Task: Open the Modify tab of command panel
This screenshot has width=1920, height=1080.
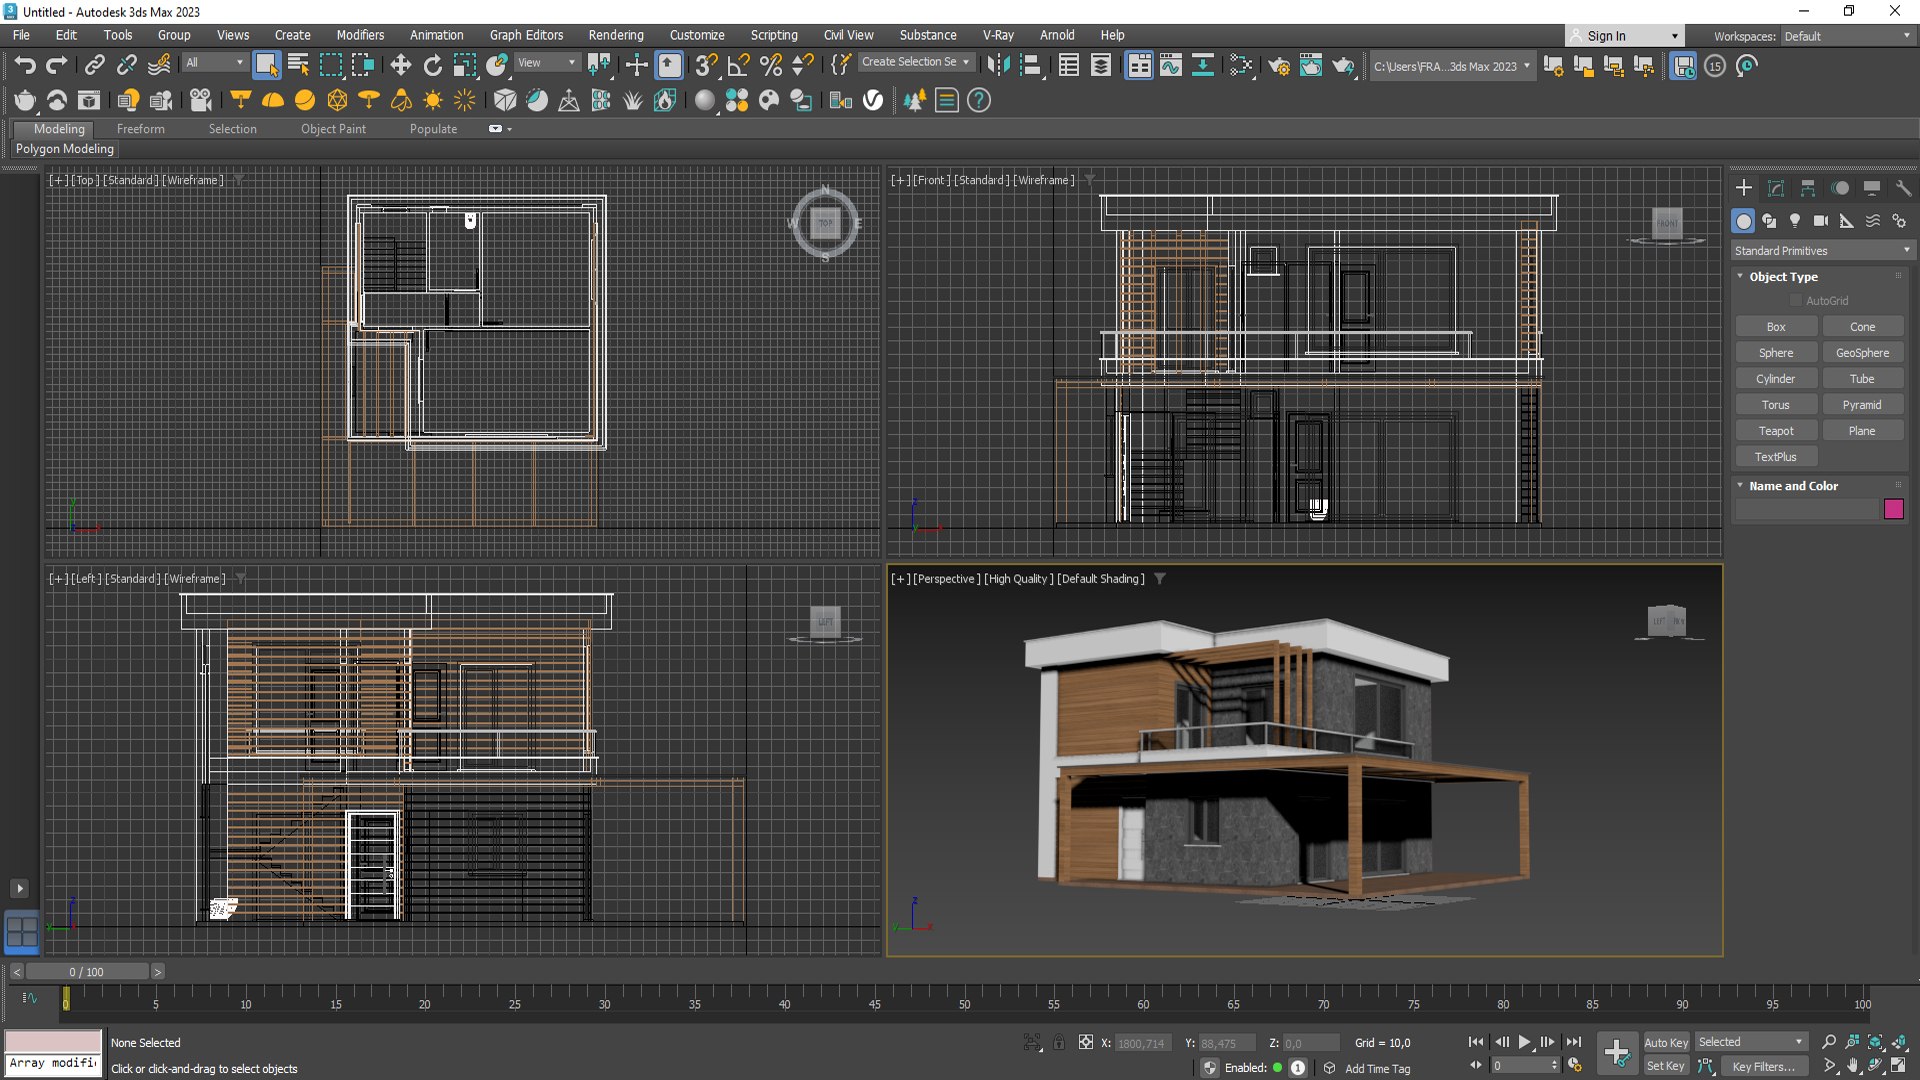Action: [x=1776, y=188]
